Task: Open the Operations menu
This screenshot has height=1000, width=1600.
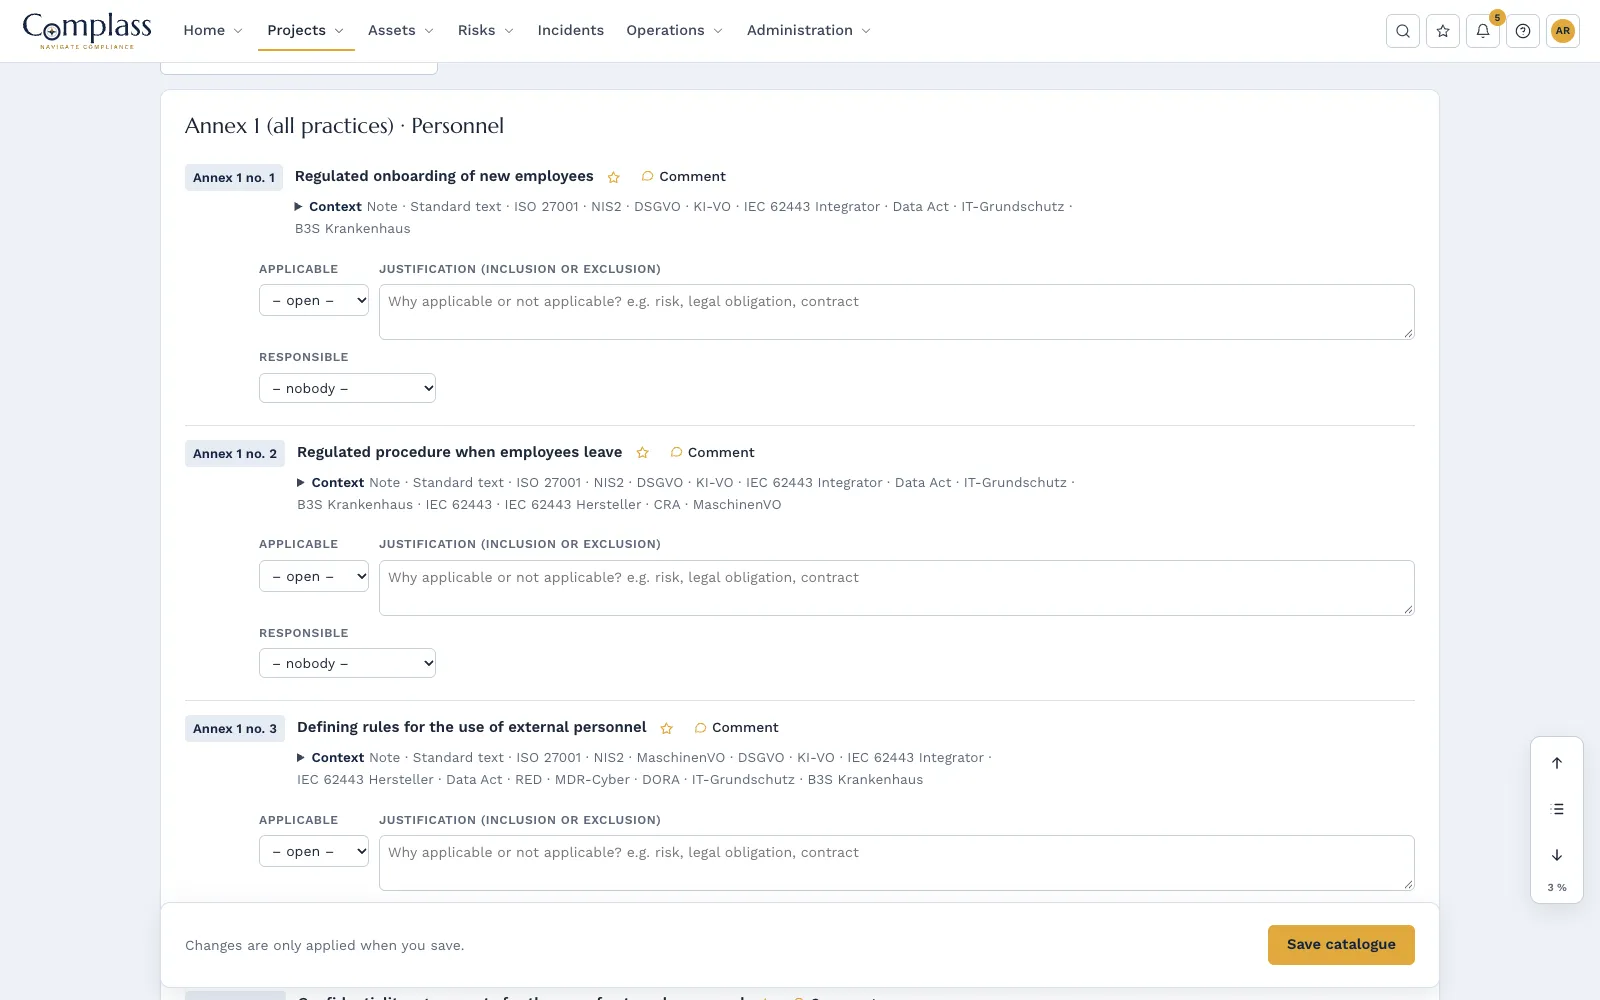Action: pos(675,31)
